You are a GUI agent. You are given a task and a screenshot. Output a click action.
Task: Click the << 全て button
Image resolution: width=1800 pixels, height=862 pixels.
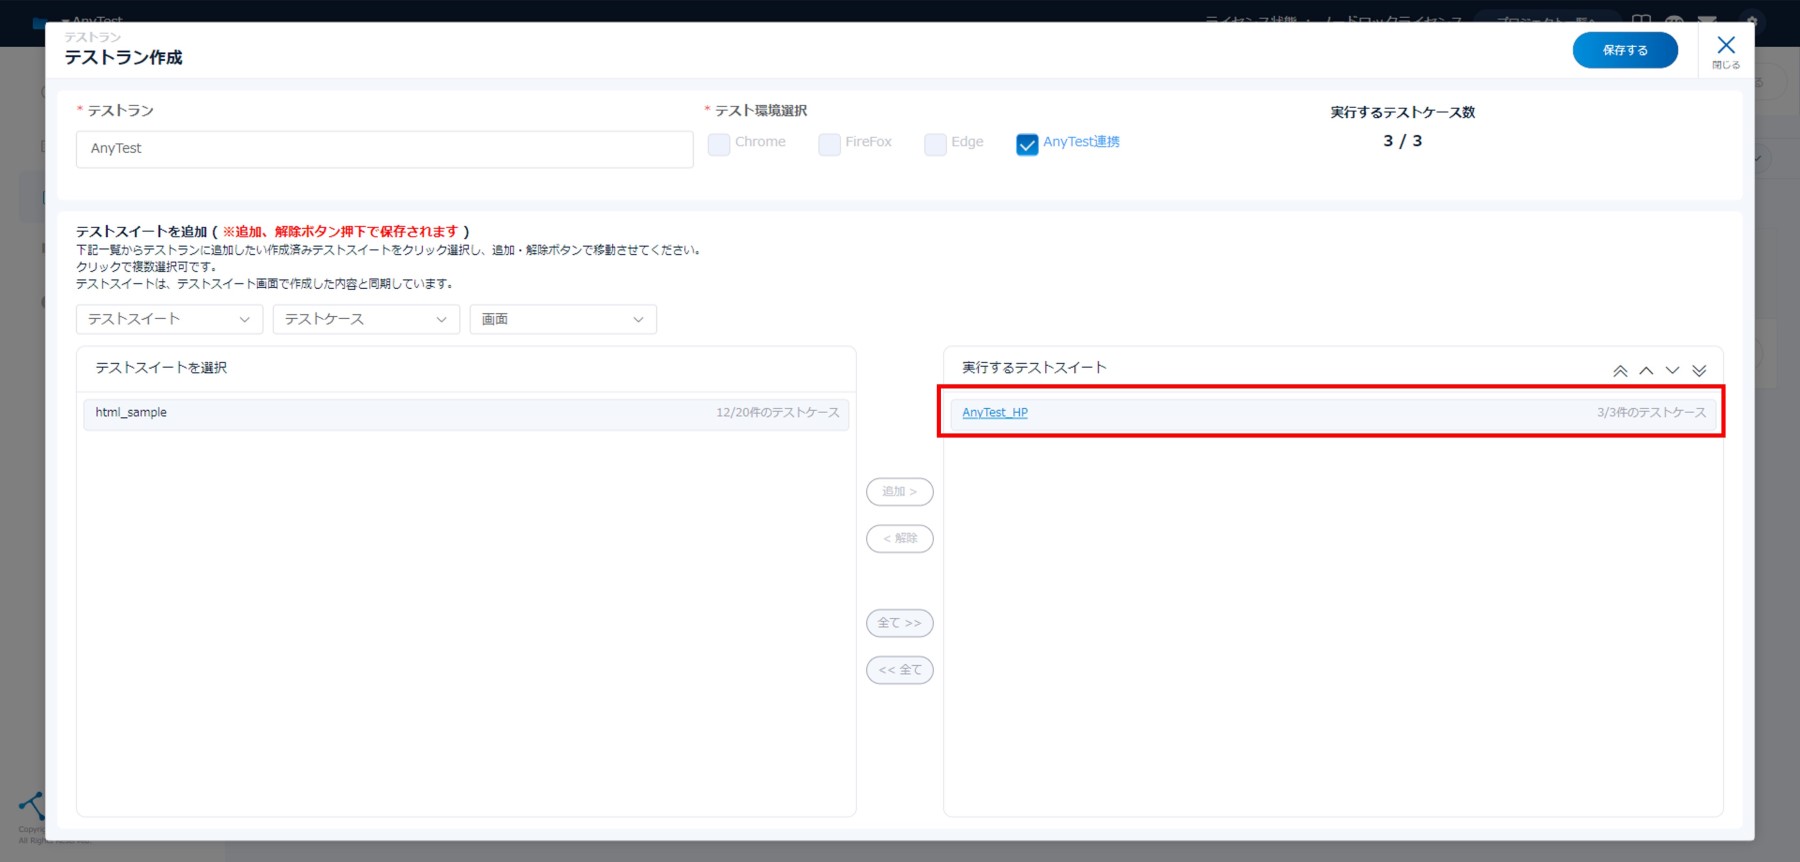click(x=899, y=670)
